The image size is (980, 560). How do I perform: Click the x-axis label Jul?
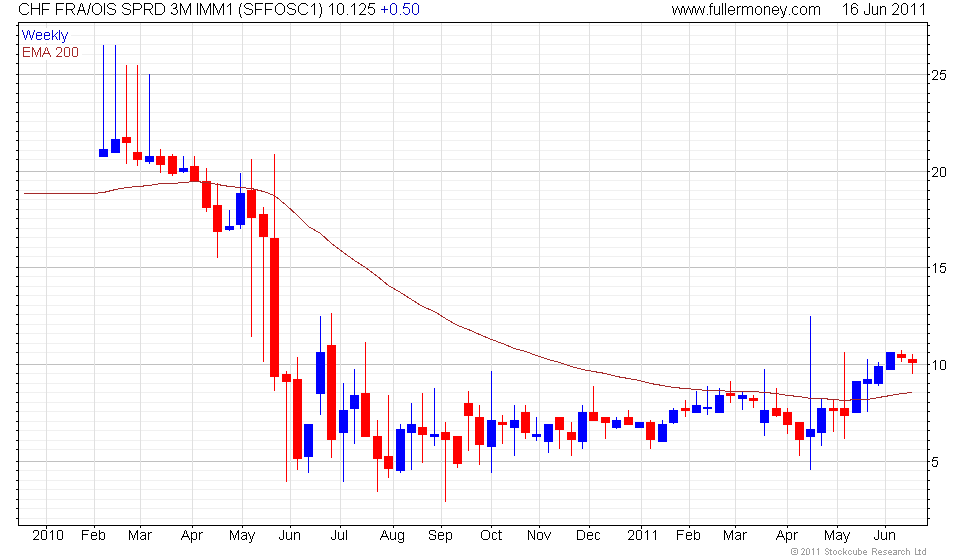click(x=339, y=536)
